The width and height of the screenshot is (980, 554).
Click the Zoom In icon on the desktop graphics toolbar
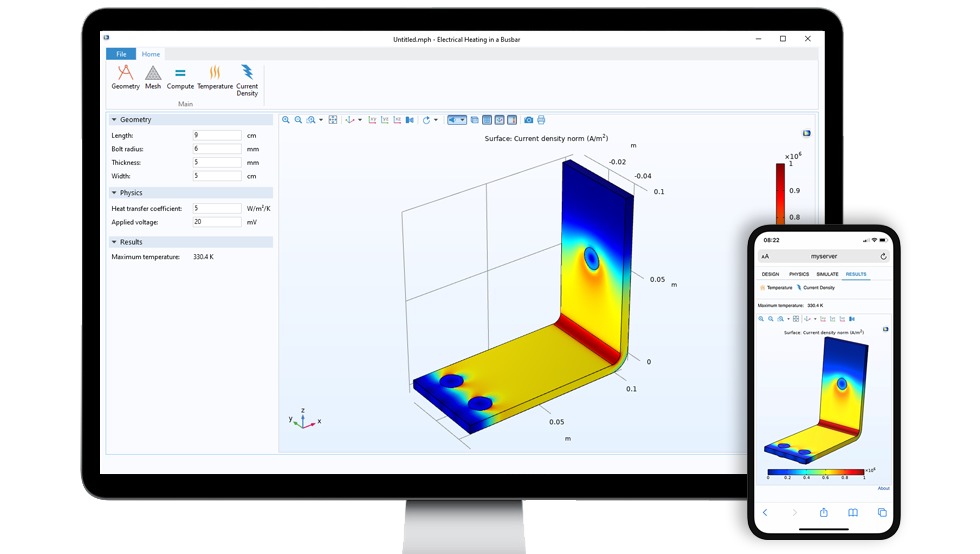click(x=286, y=120)
